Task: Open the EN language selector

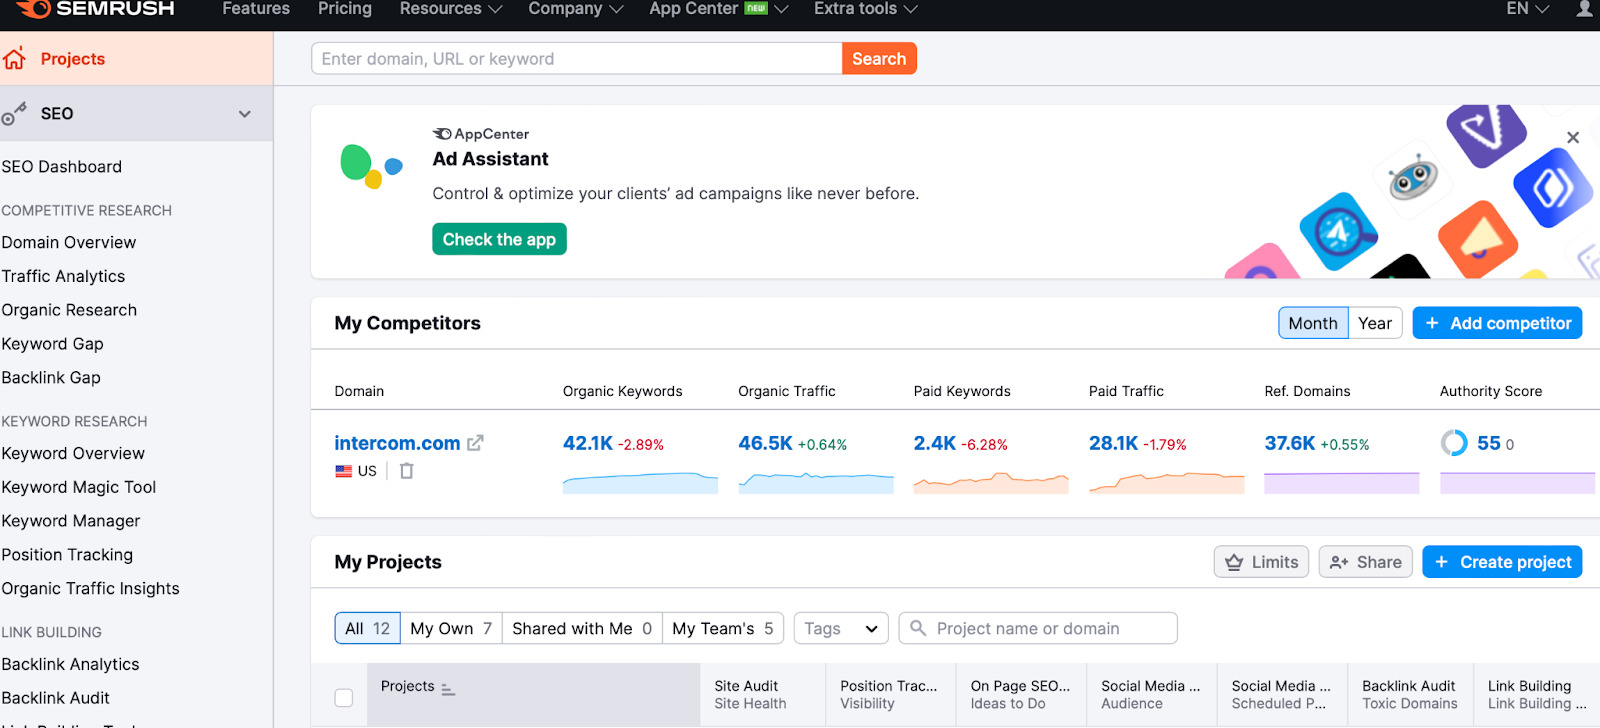Action: click(1527, 9)
